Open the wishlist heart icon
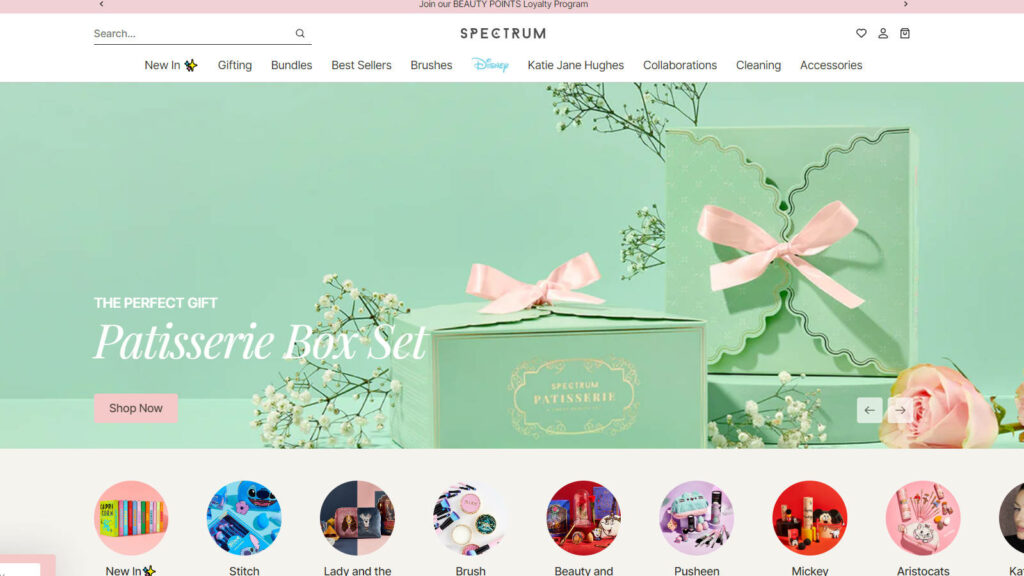Screen dimensions: 1024x576 861,34
